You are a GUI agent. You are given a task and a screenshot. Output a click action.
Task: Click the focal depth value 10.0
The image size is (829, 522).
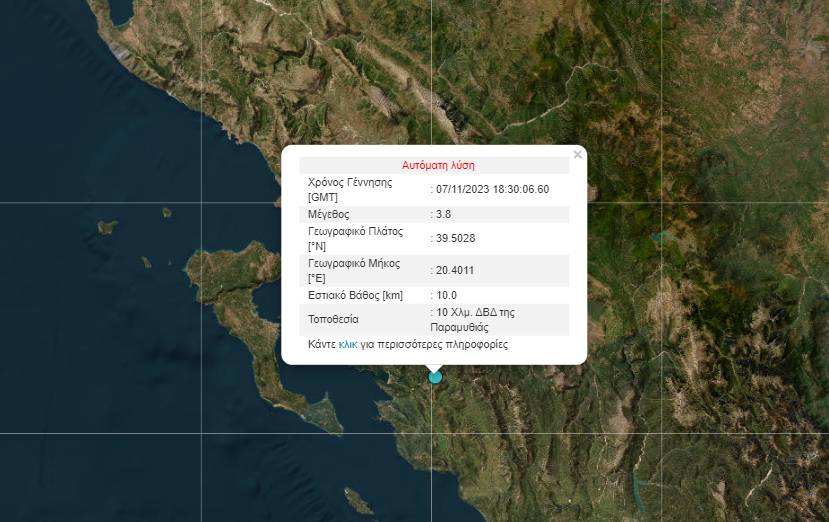coord(447,295)
